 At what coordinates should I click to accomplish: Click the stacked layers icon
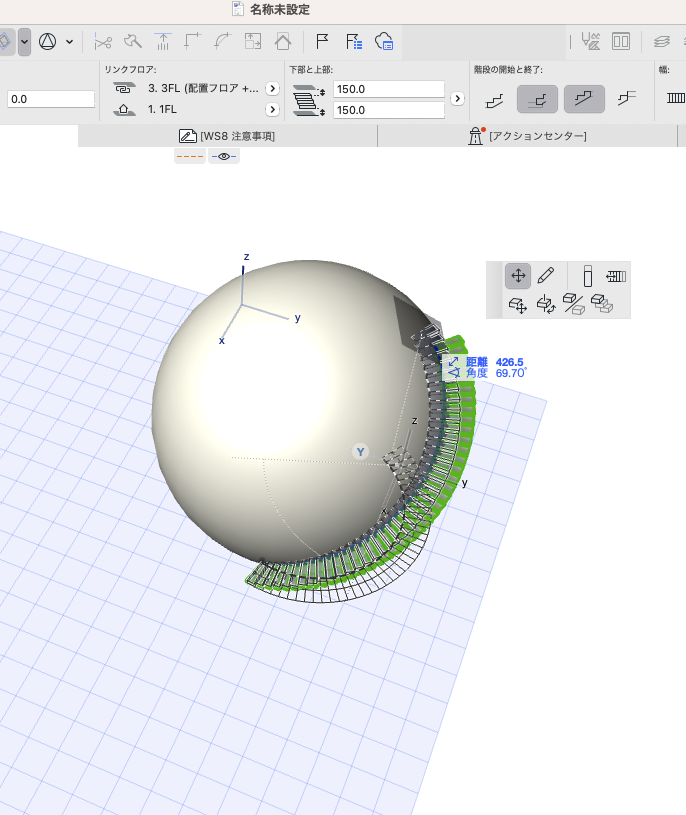662,41
